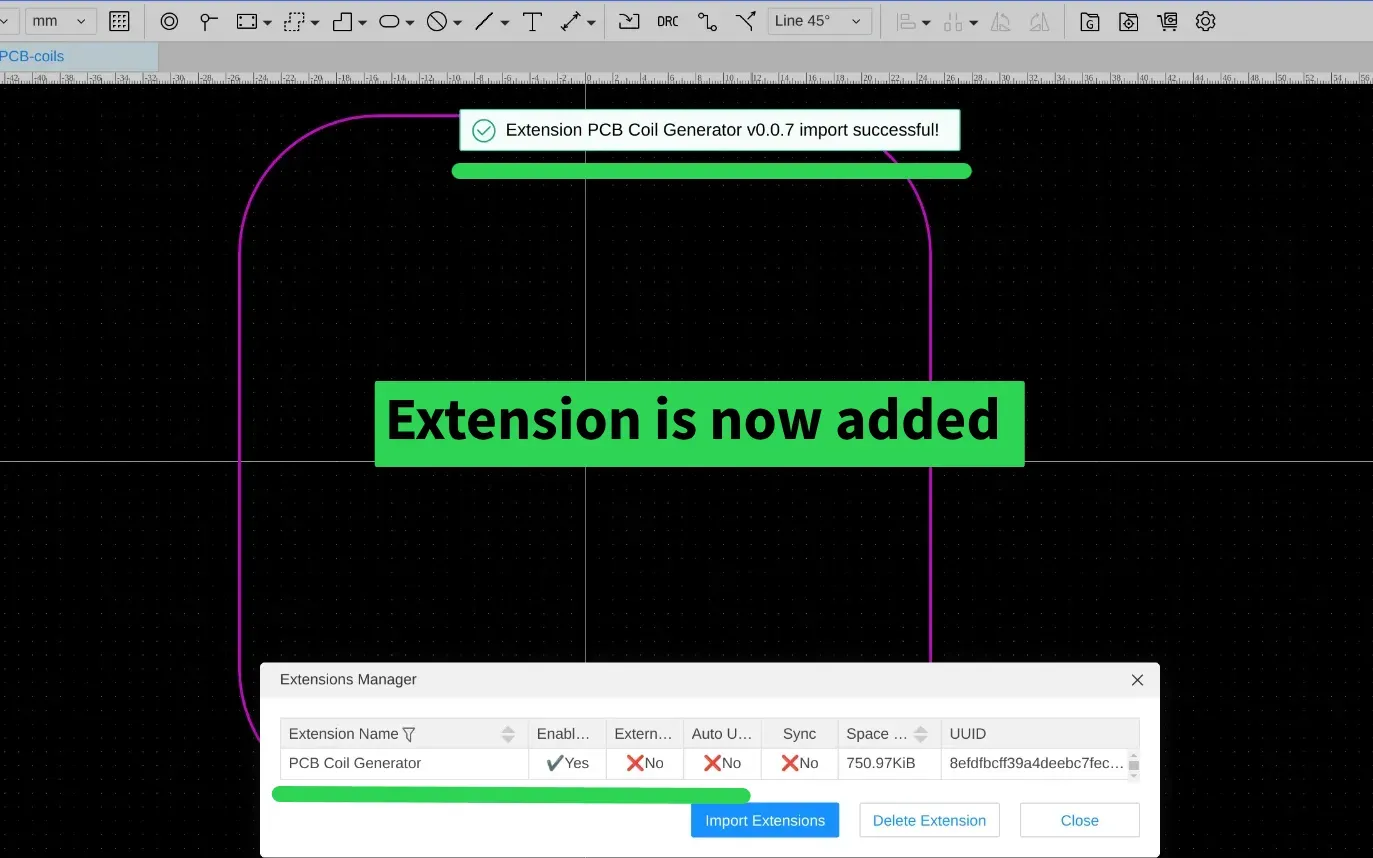Click the Sync column header

tap(800, 734)
